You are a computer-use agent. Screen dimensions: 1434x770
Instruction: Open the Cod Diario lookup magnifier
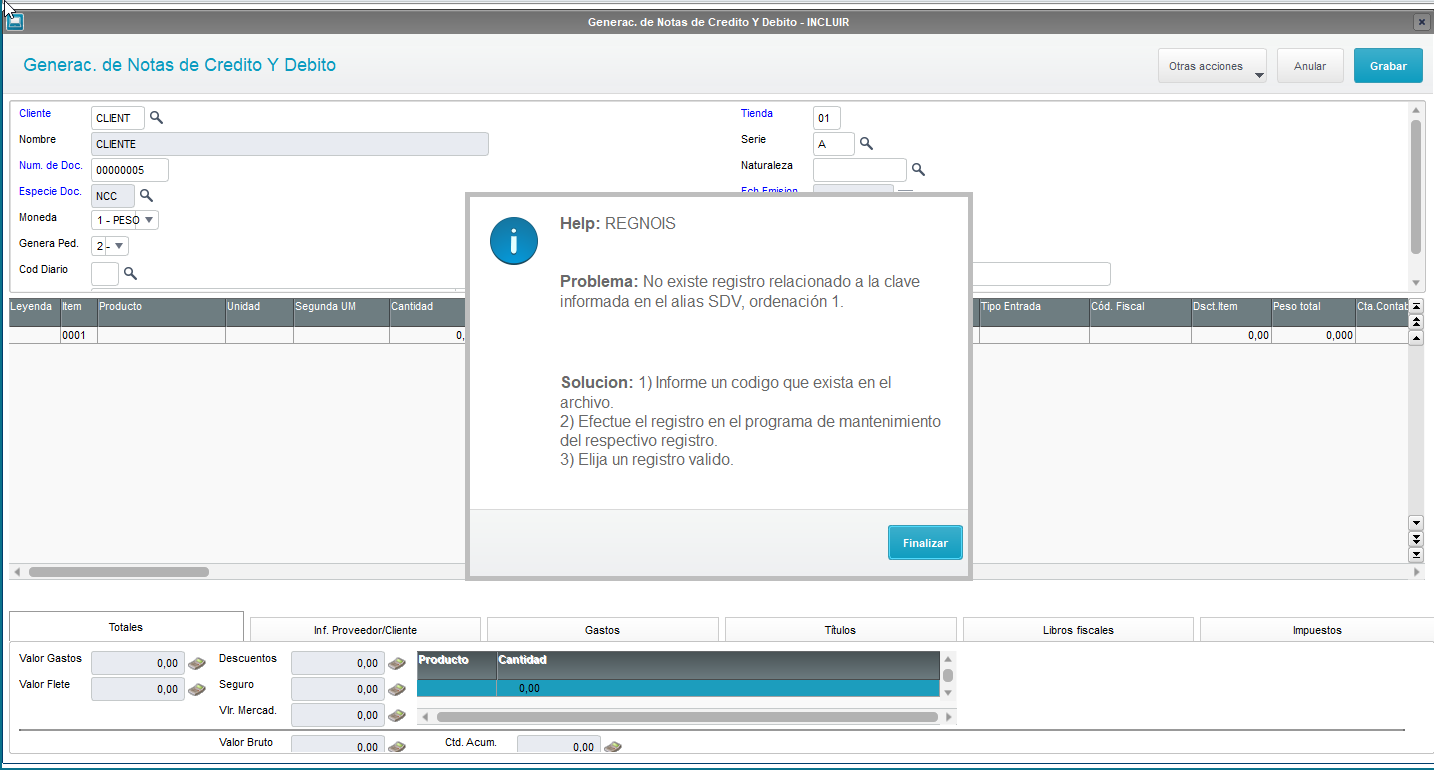point(130,274)
